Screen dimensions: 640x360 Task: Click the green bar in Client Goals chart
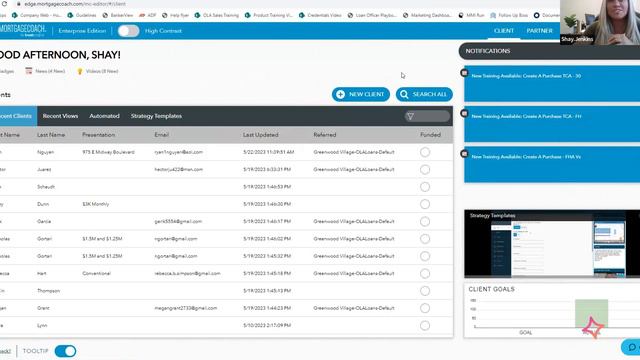coord(591,313)
